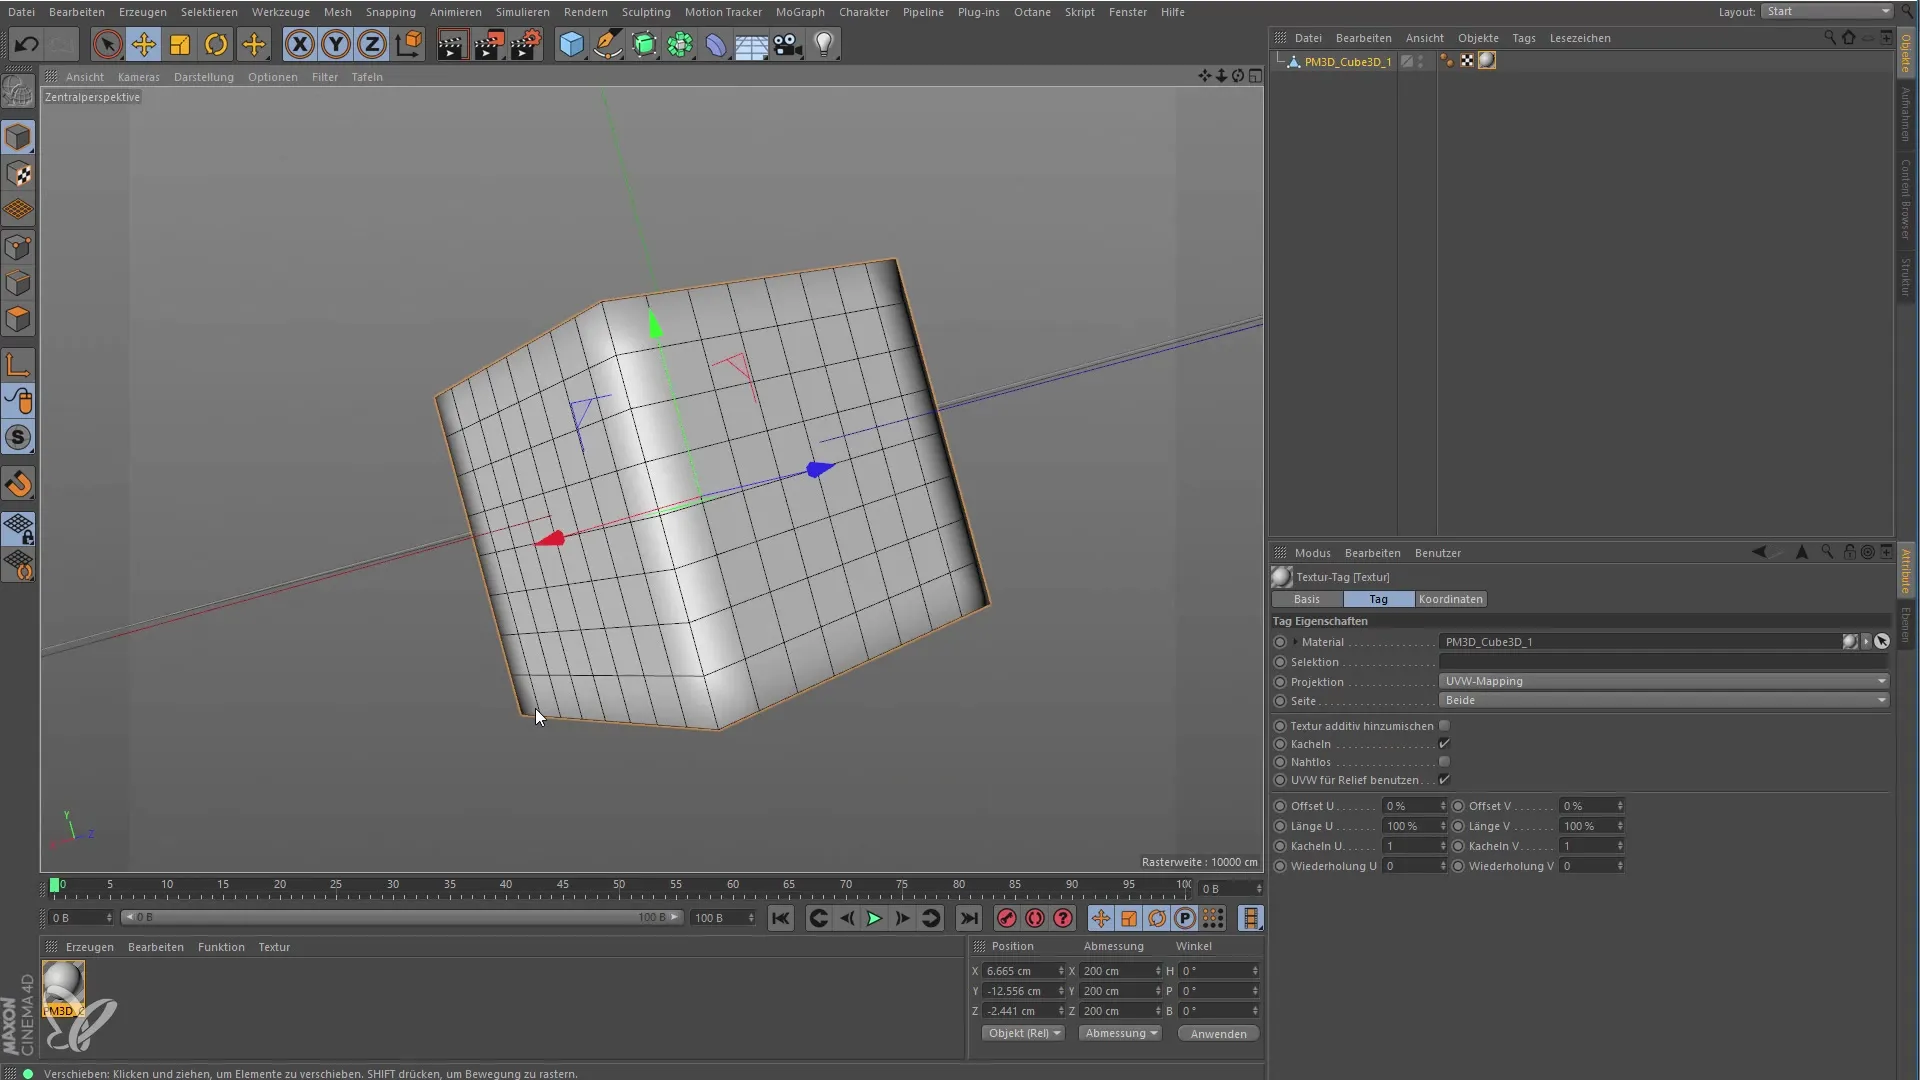1920x1080 pixels.
Task: Open the spline pen tool icon
Action: [x=608, y=44]
